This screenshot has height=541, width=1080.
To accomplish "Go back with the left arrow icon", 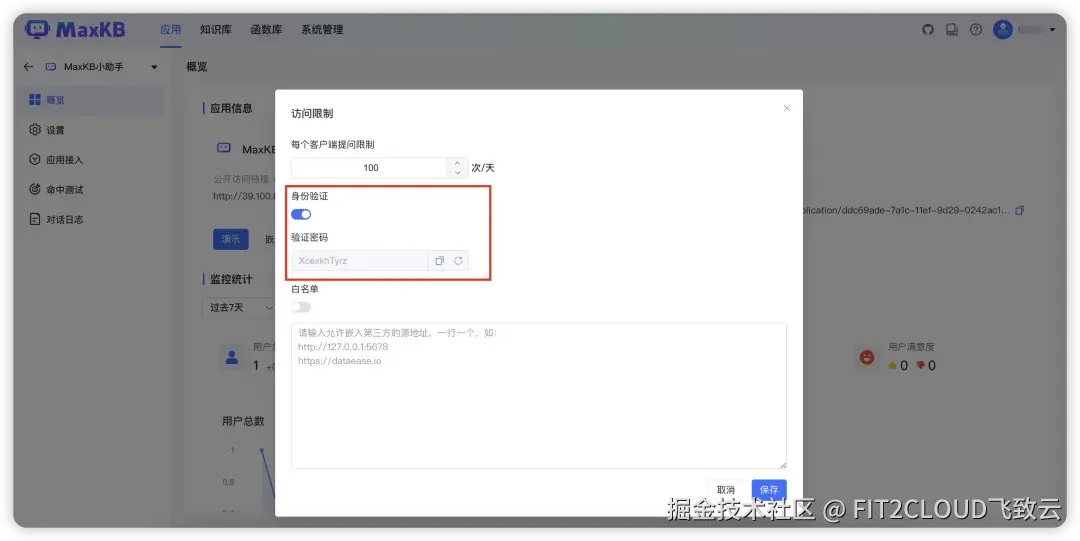I will 28,67.
